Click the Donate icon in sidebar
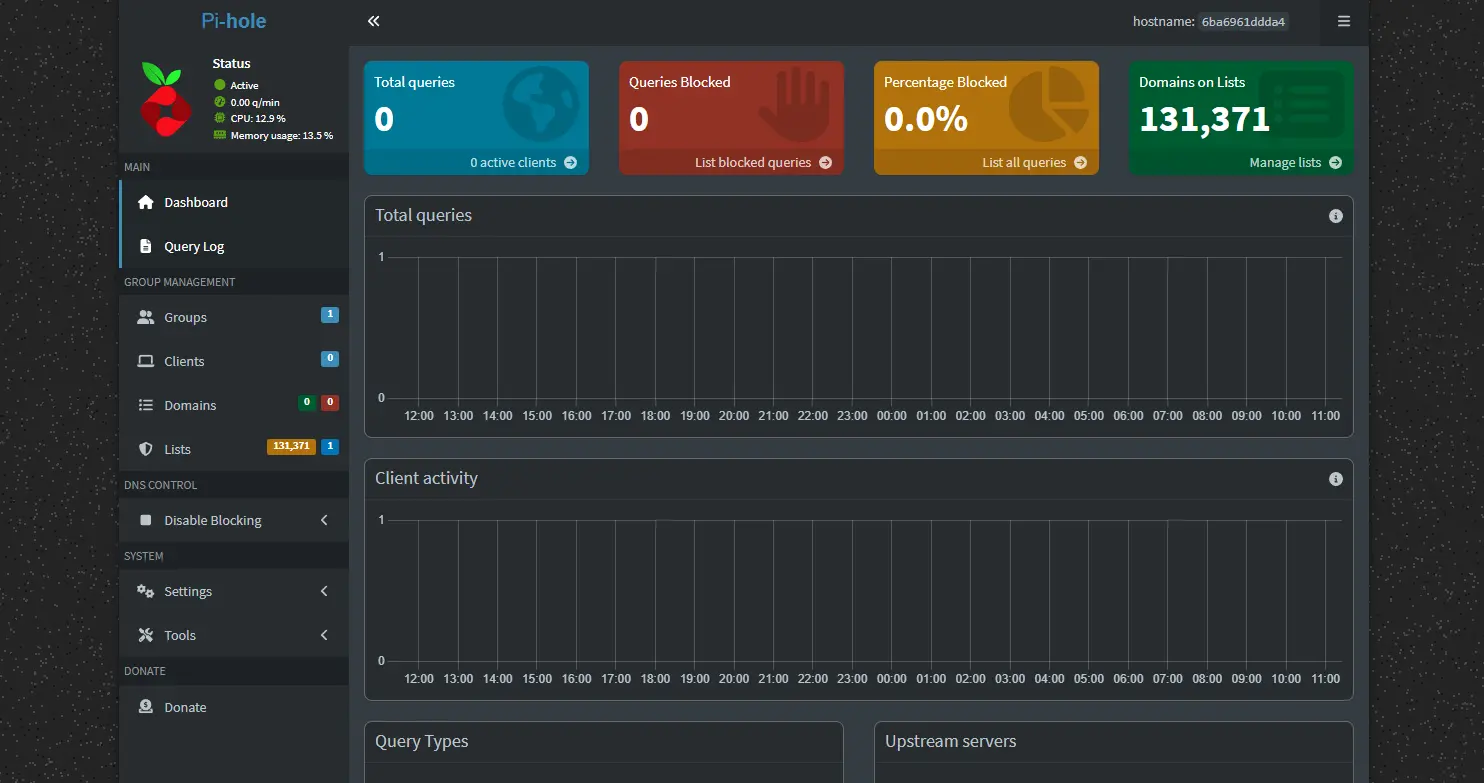 (146, 707)
